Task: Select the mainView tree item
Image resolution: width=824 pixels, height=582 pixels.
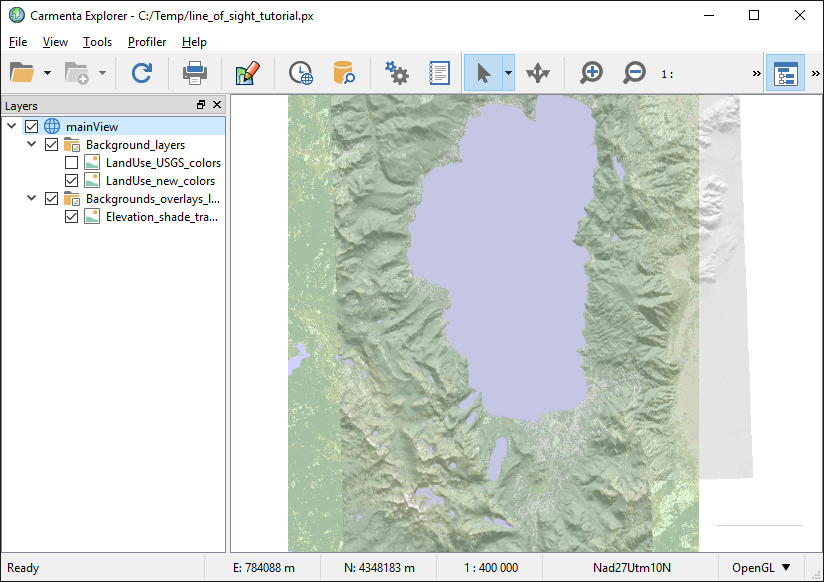Action: click(x=91, y=127)
